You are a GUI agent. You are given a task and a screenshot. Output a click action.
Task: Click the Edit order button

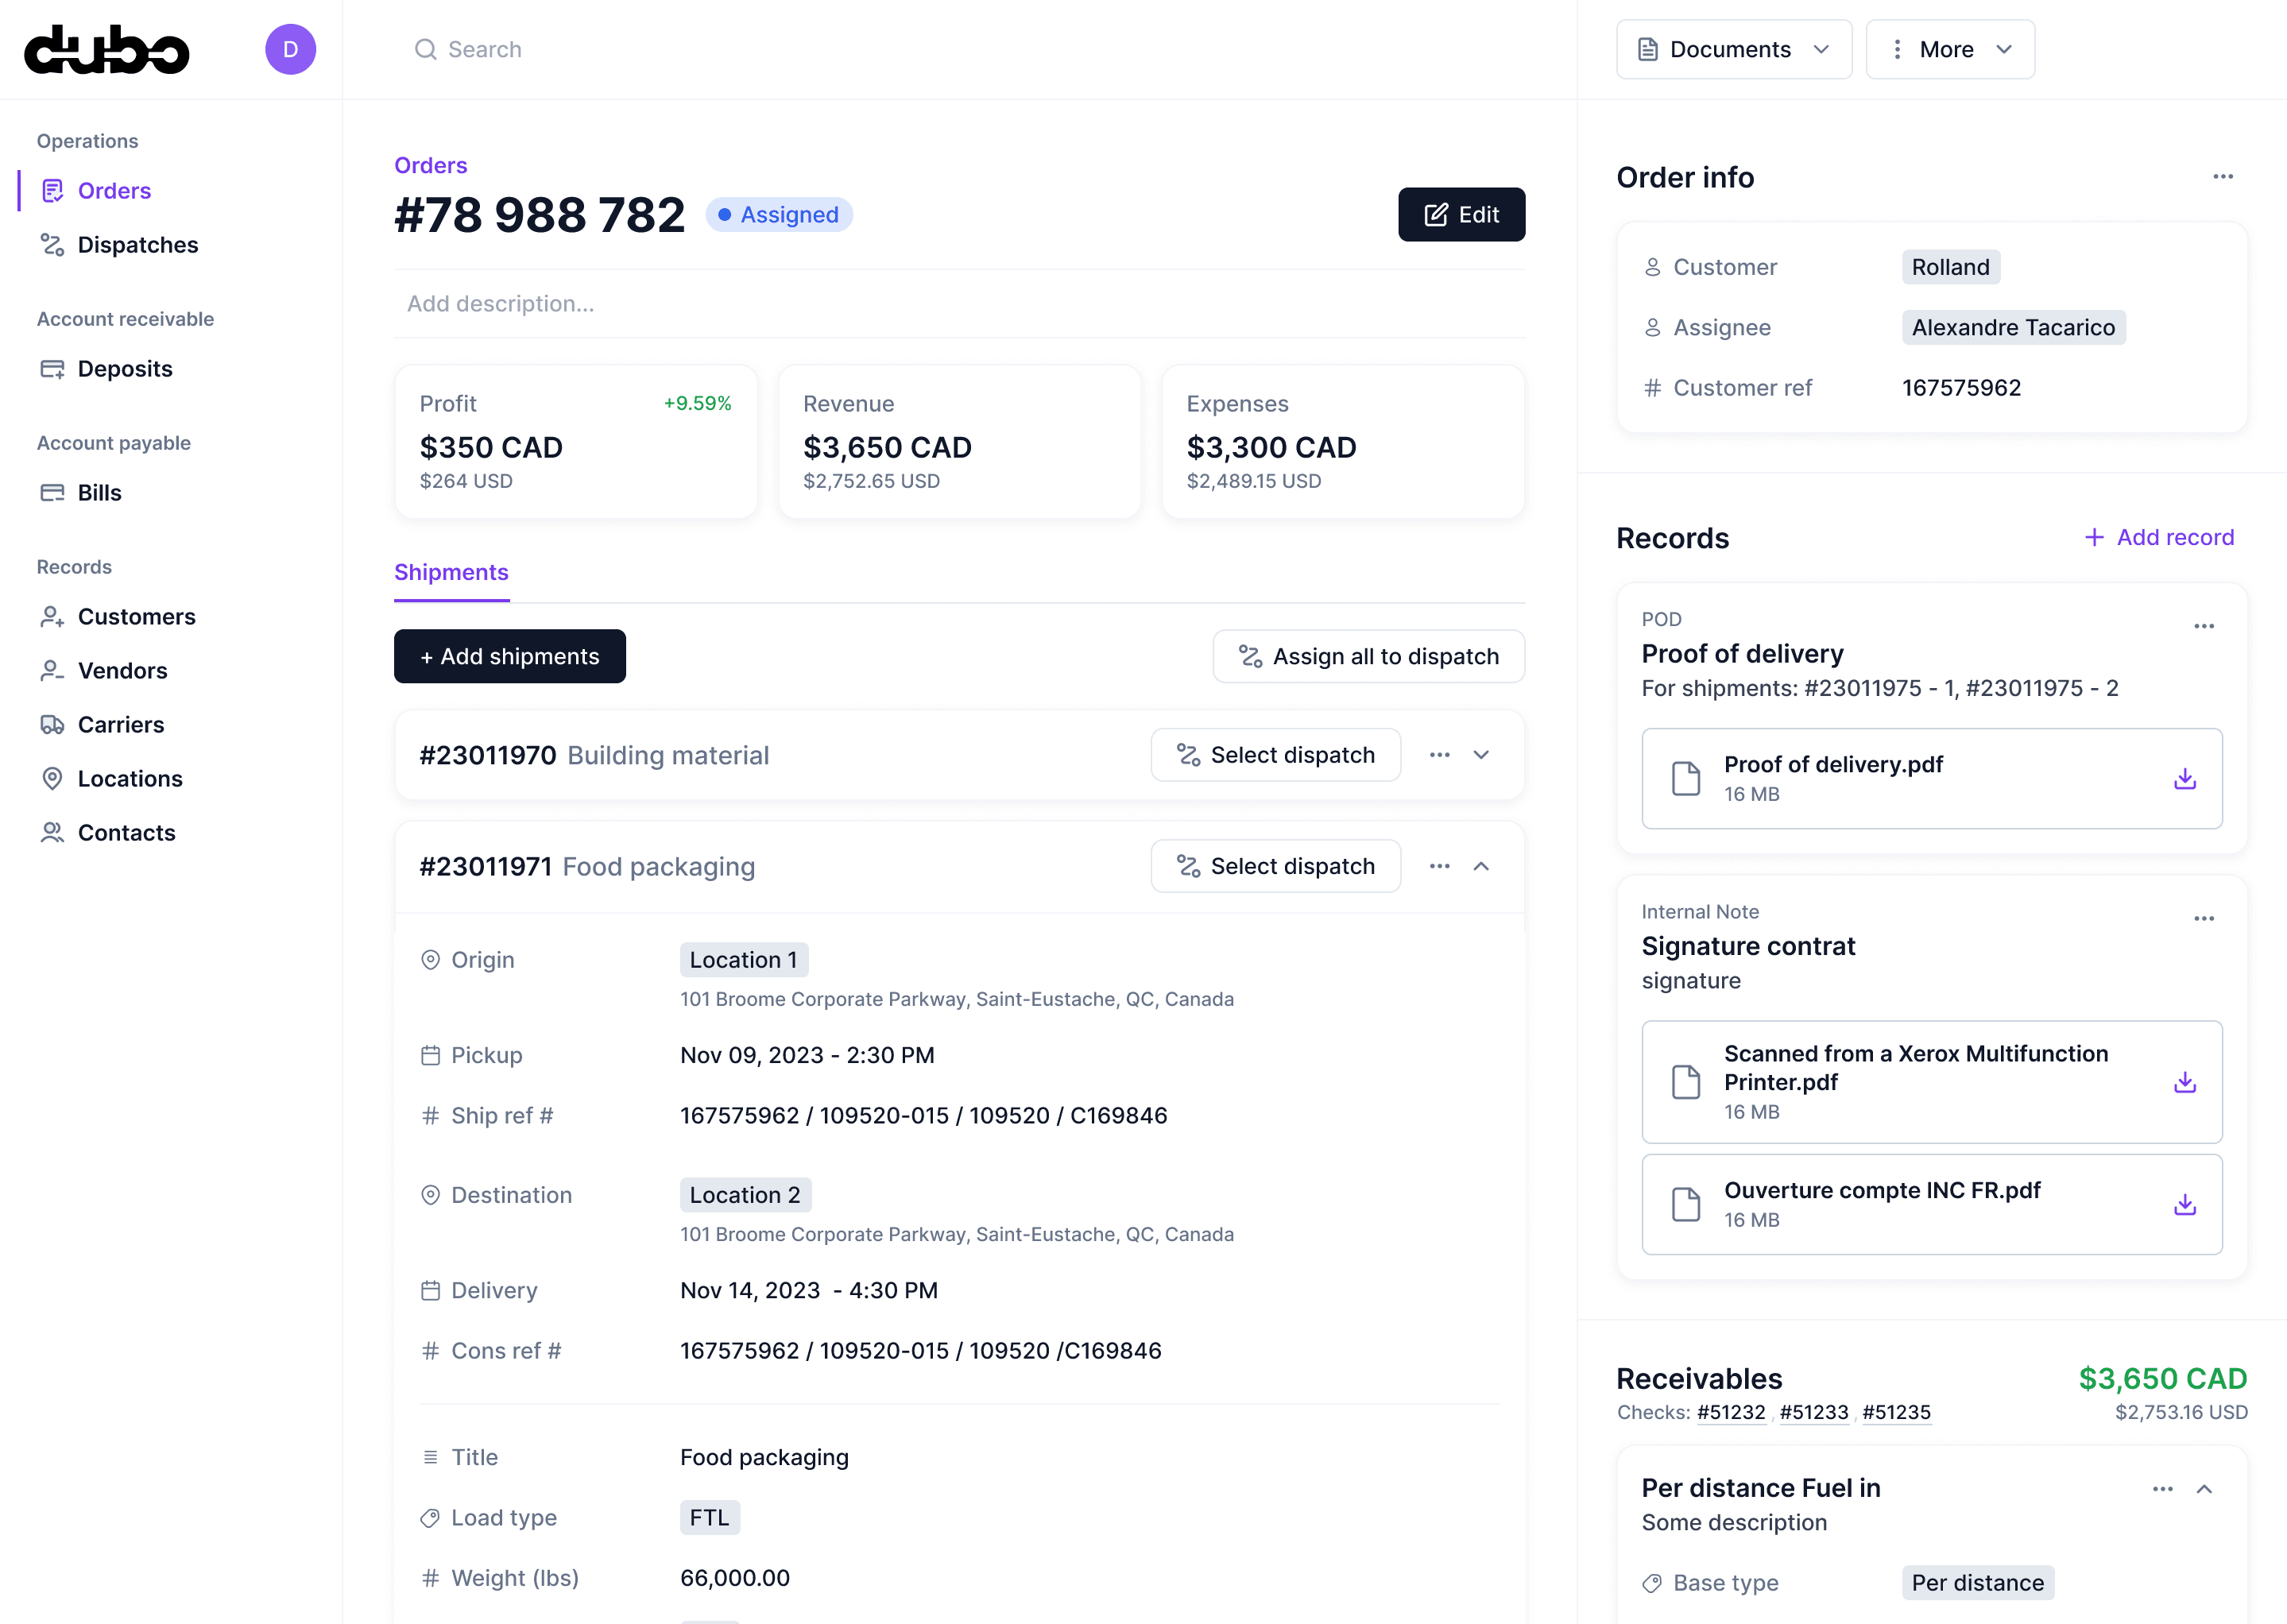(1460, 215)
